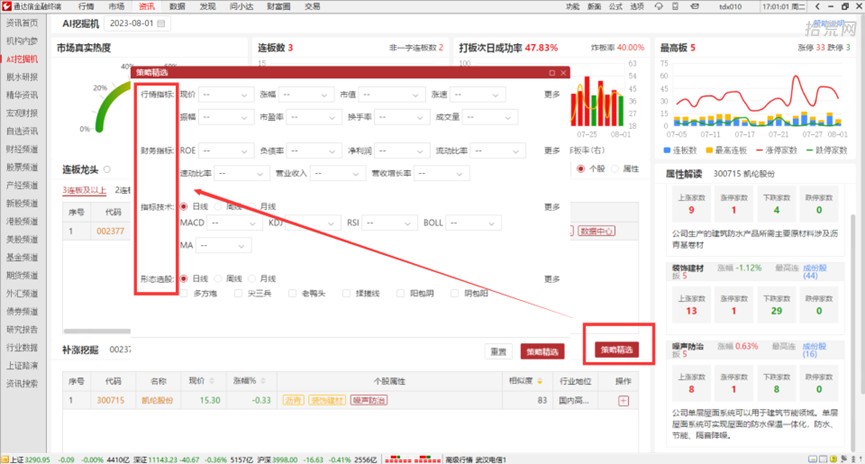Click the plus icon in the 操作 column

623,401
